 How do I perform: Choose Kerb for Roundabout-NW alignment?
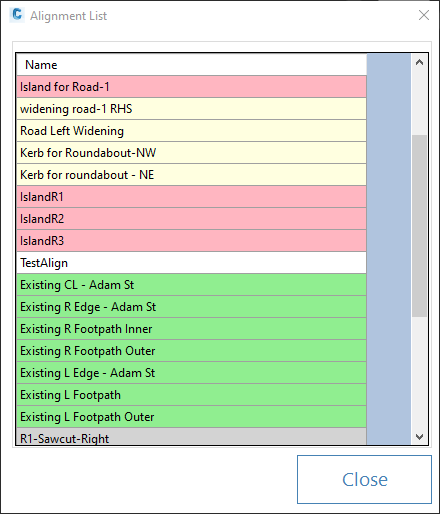[x=192, y=153]
